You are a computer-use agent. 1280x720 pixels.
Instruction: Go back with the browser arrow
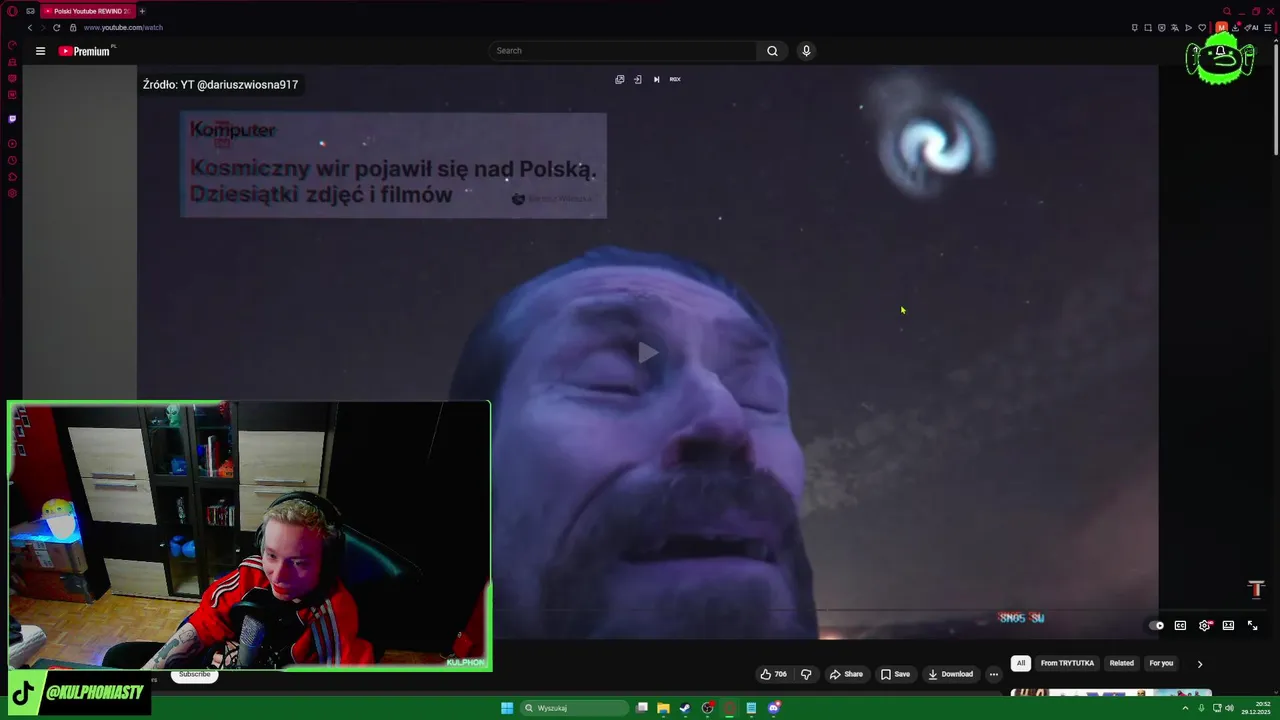coord(29,27)
